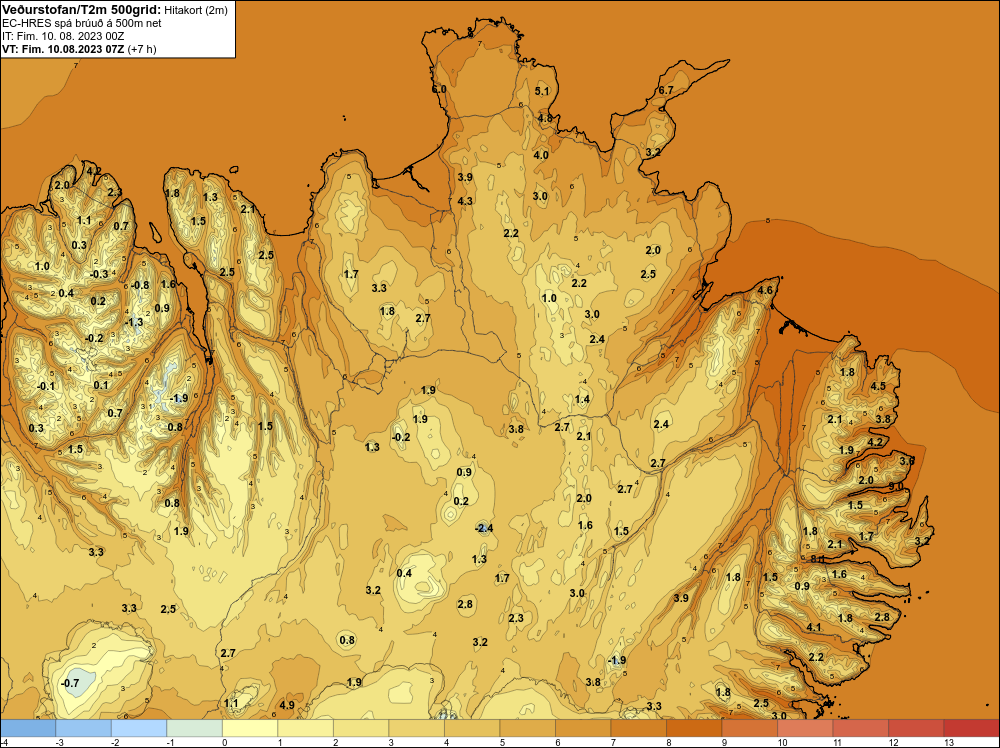Image resolution: width=1000 pixels, height=748 pixels.
Task: Click the legend scale label '-1'
Action: pyautogui.click(x=171, y=743)
